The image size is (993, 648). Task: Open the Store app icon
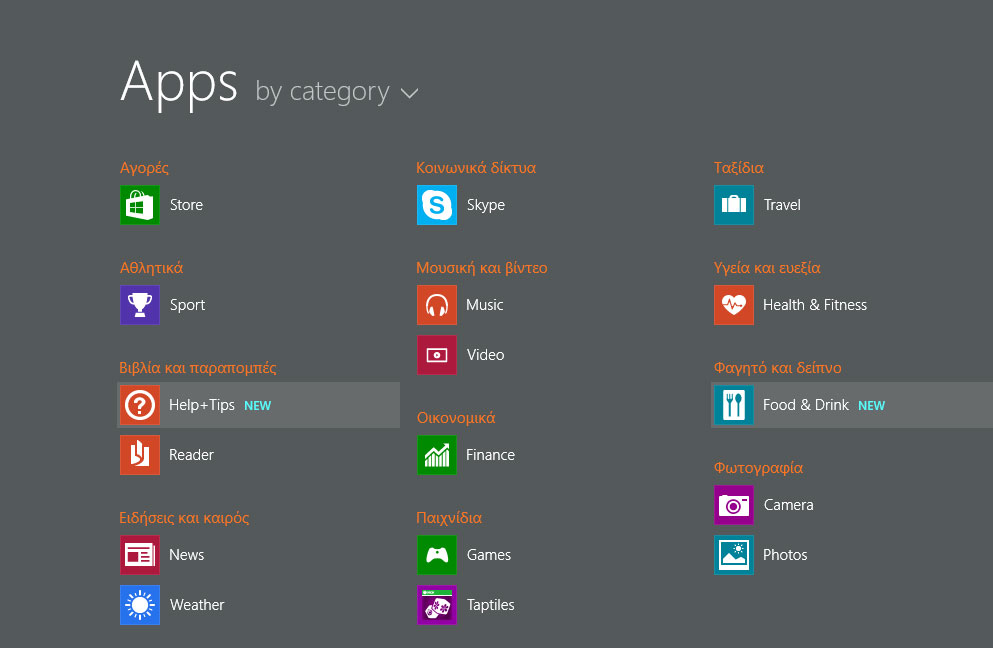(140, 205)
